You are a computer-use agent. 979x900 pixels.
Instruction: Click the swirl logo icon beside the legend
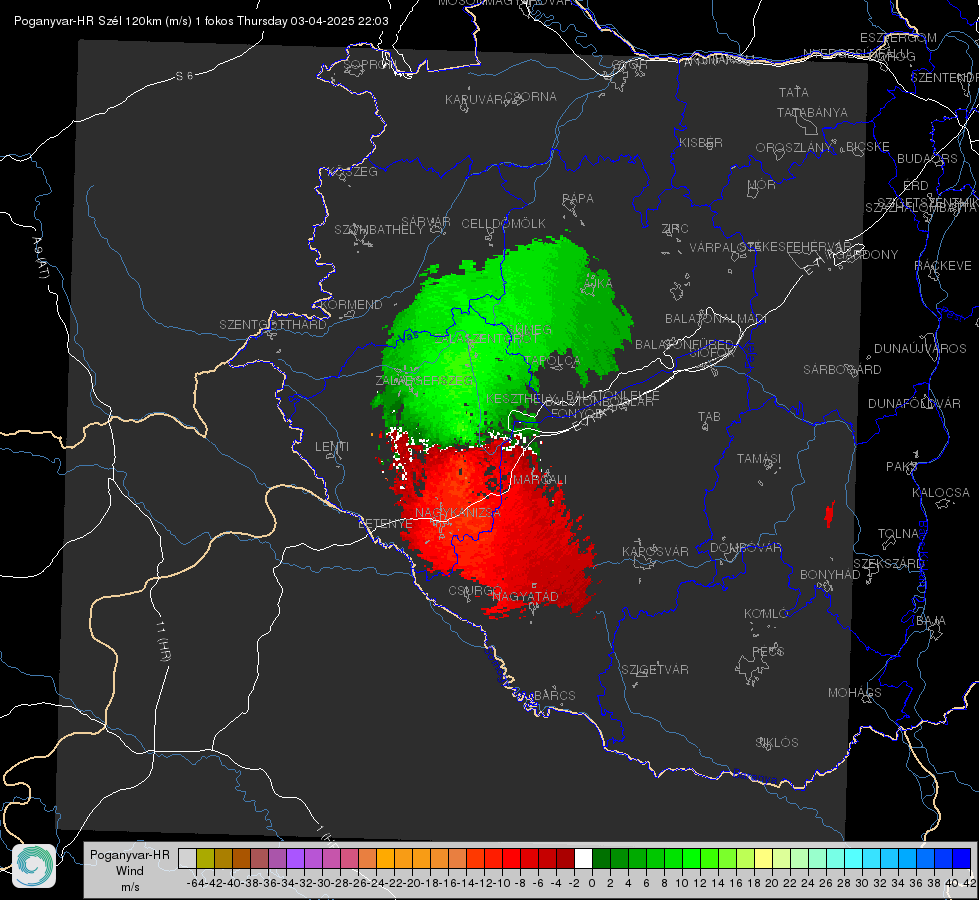tap(34, 866)
